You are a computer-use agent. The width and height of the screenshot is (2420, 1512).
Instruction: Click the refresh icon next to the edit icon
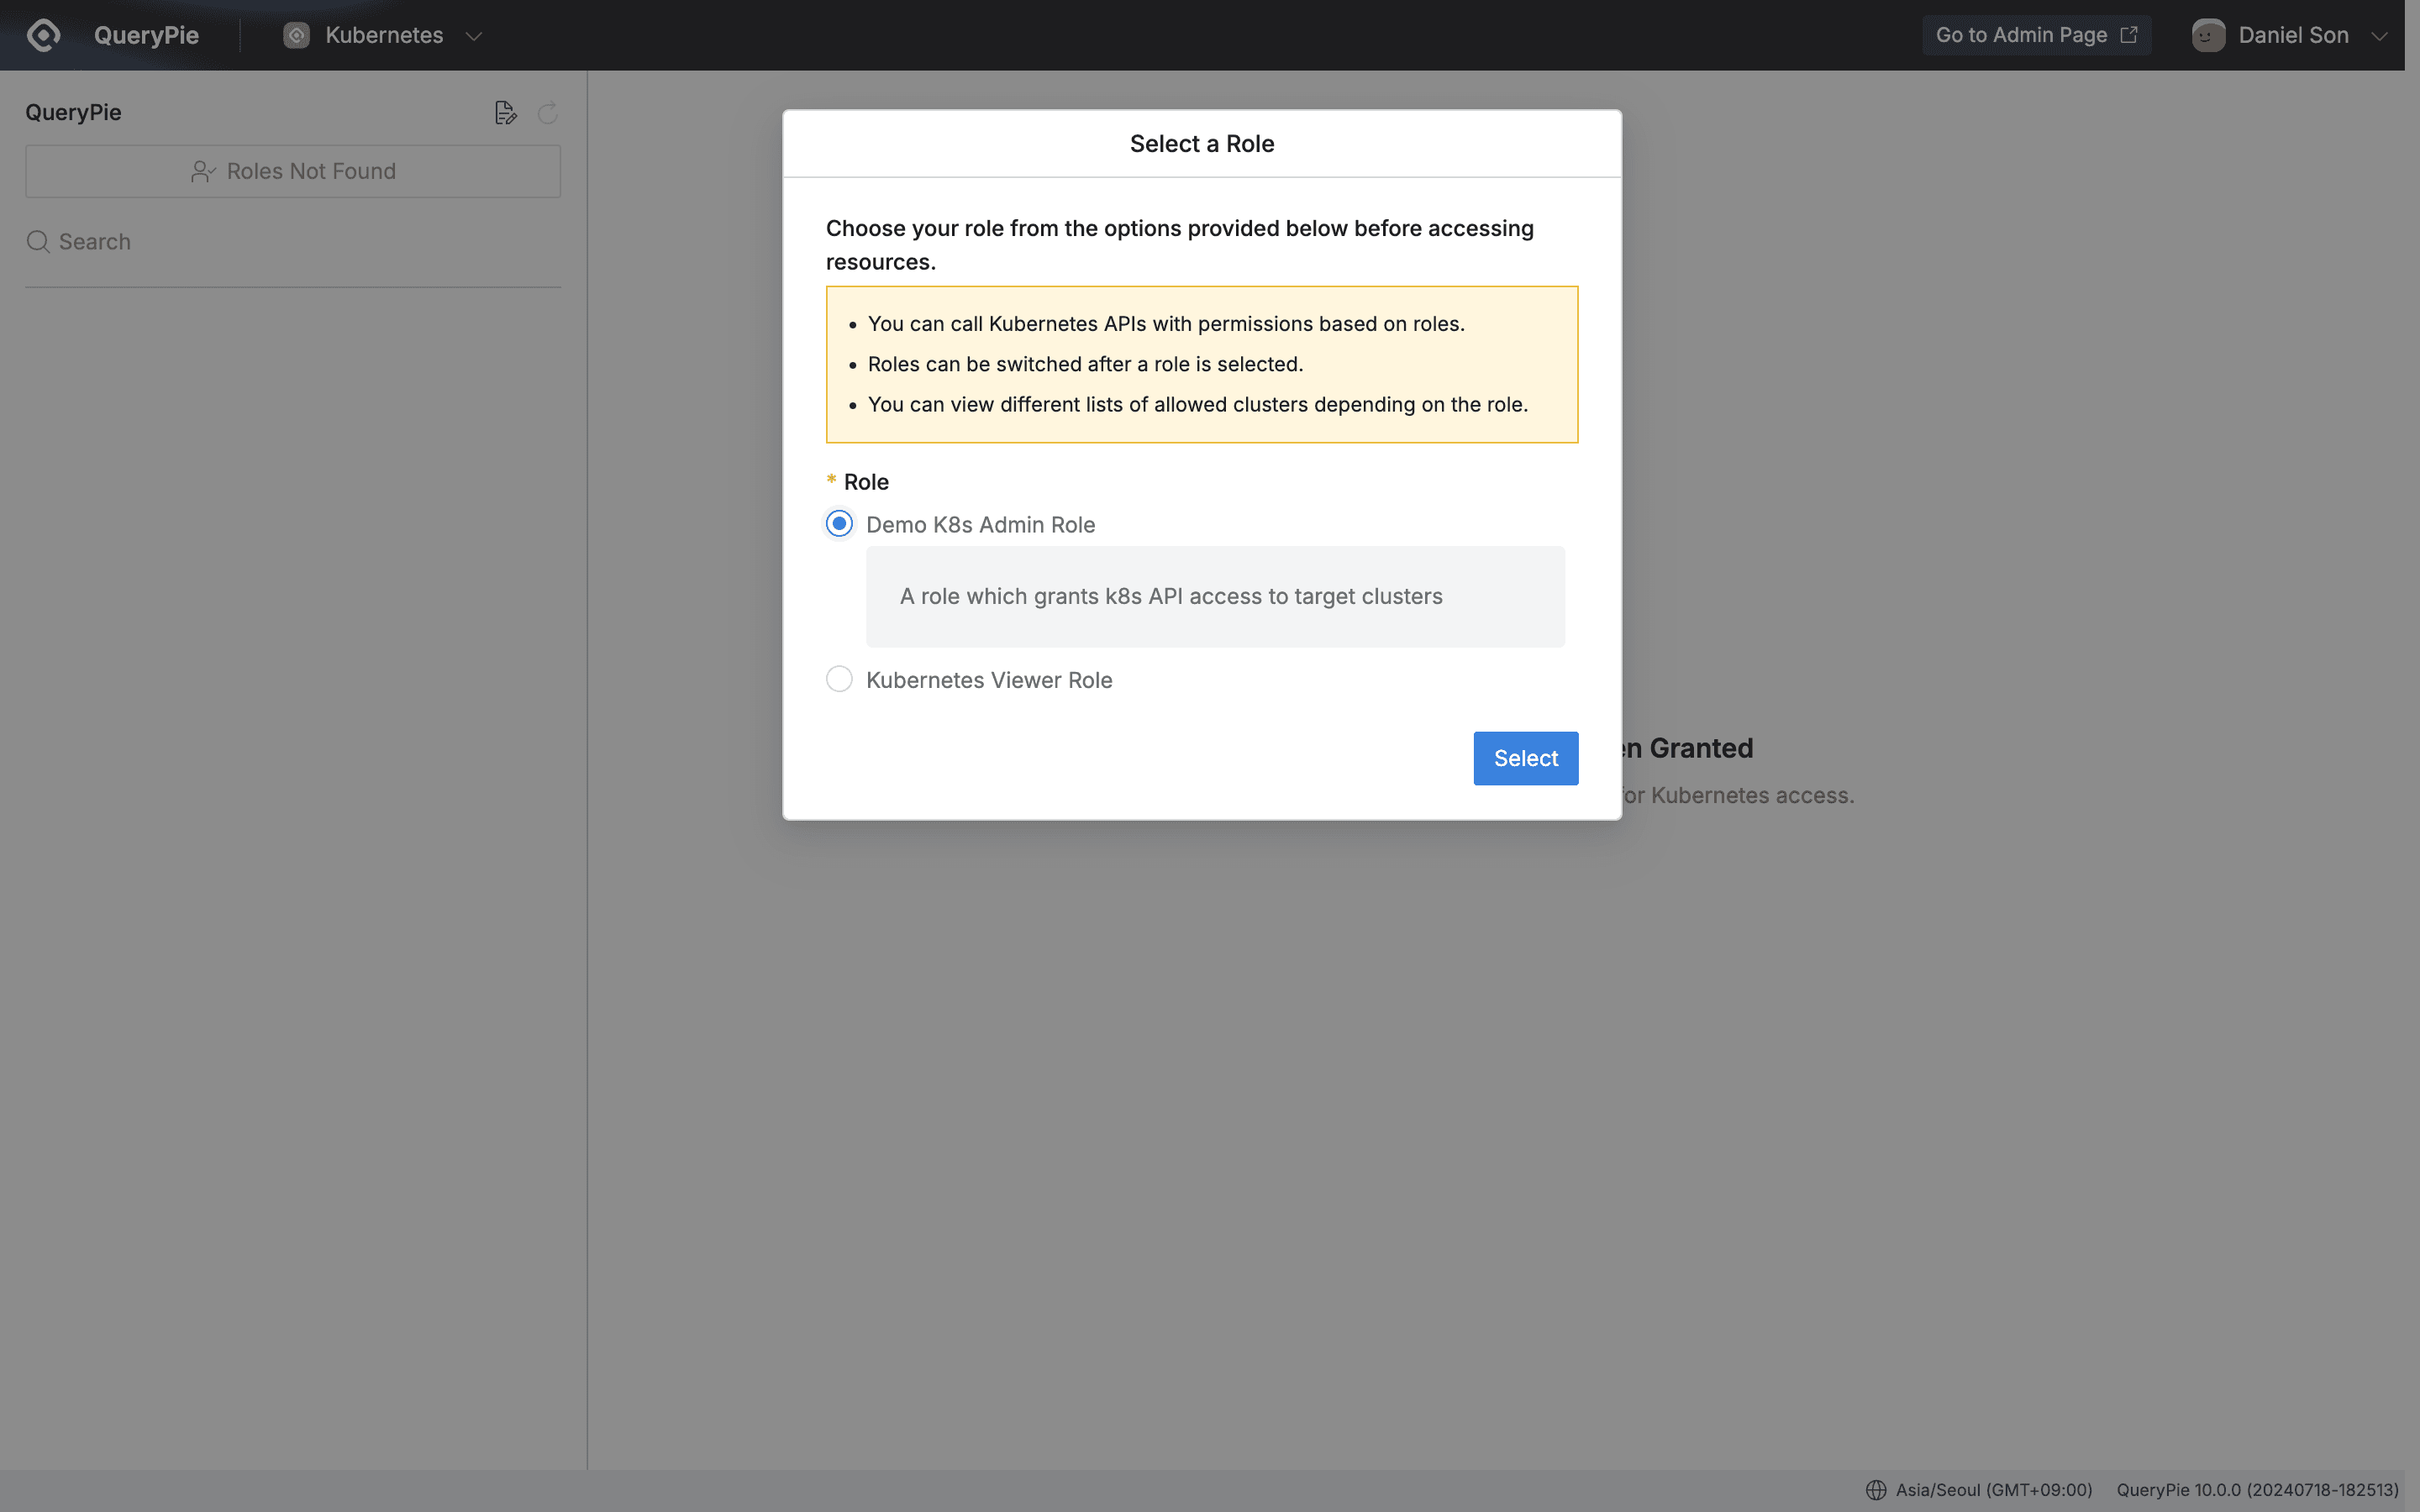546,113
